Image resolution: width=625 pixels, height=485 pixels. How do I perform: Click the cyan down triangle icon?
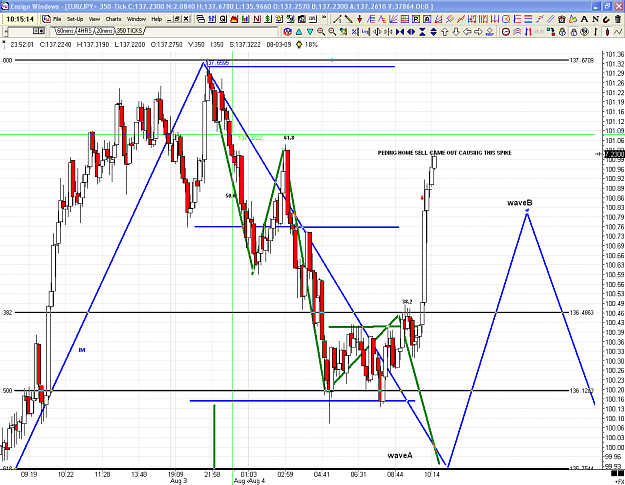click(310, 31)
